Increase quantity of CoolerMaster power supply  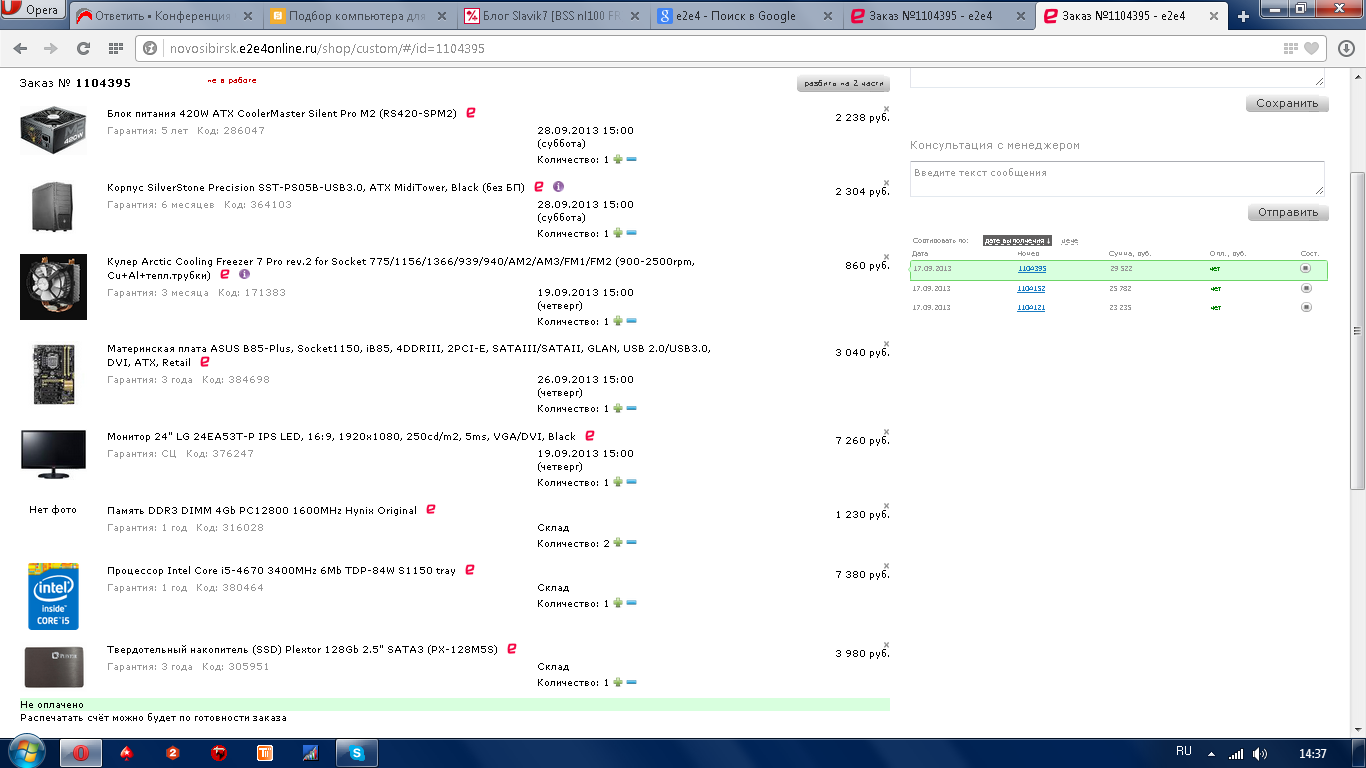(618, 159)
